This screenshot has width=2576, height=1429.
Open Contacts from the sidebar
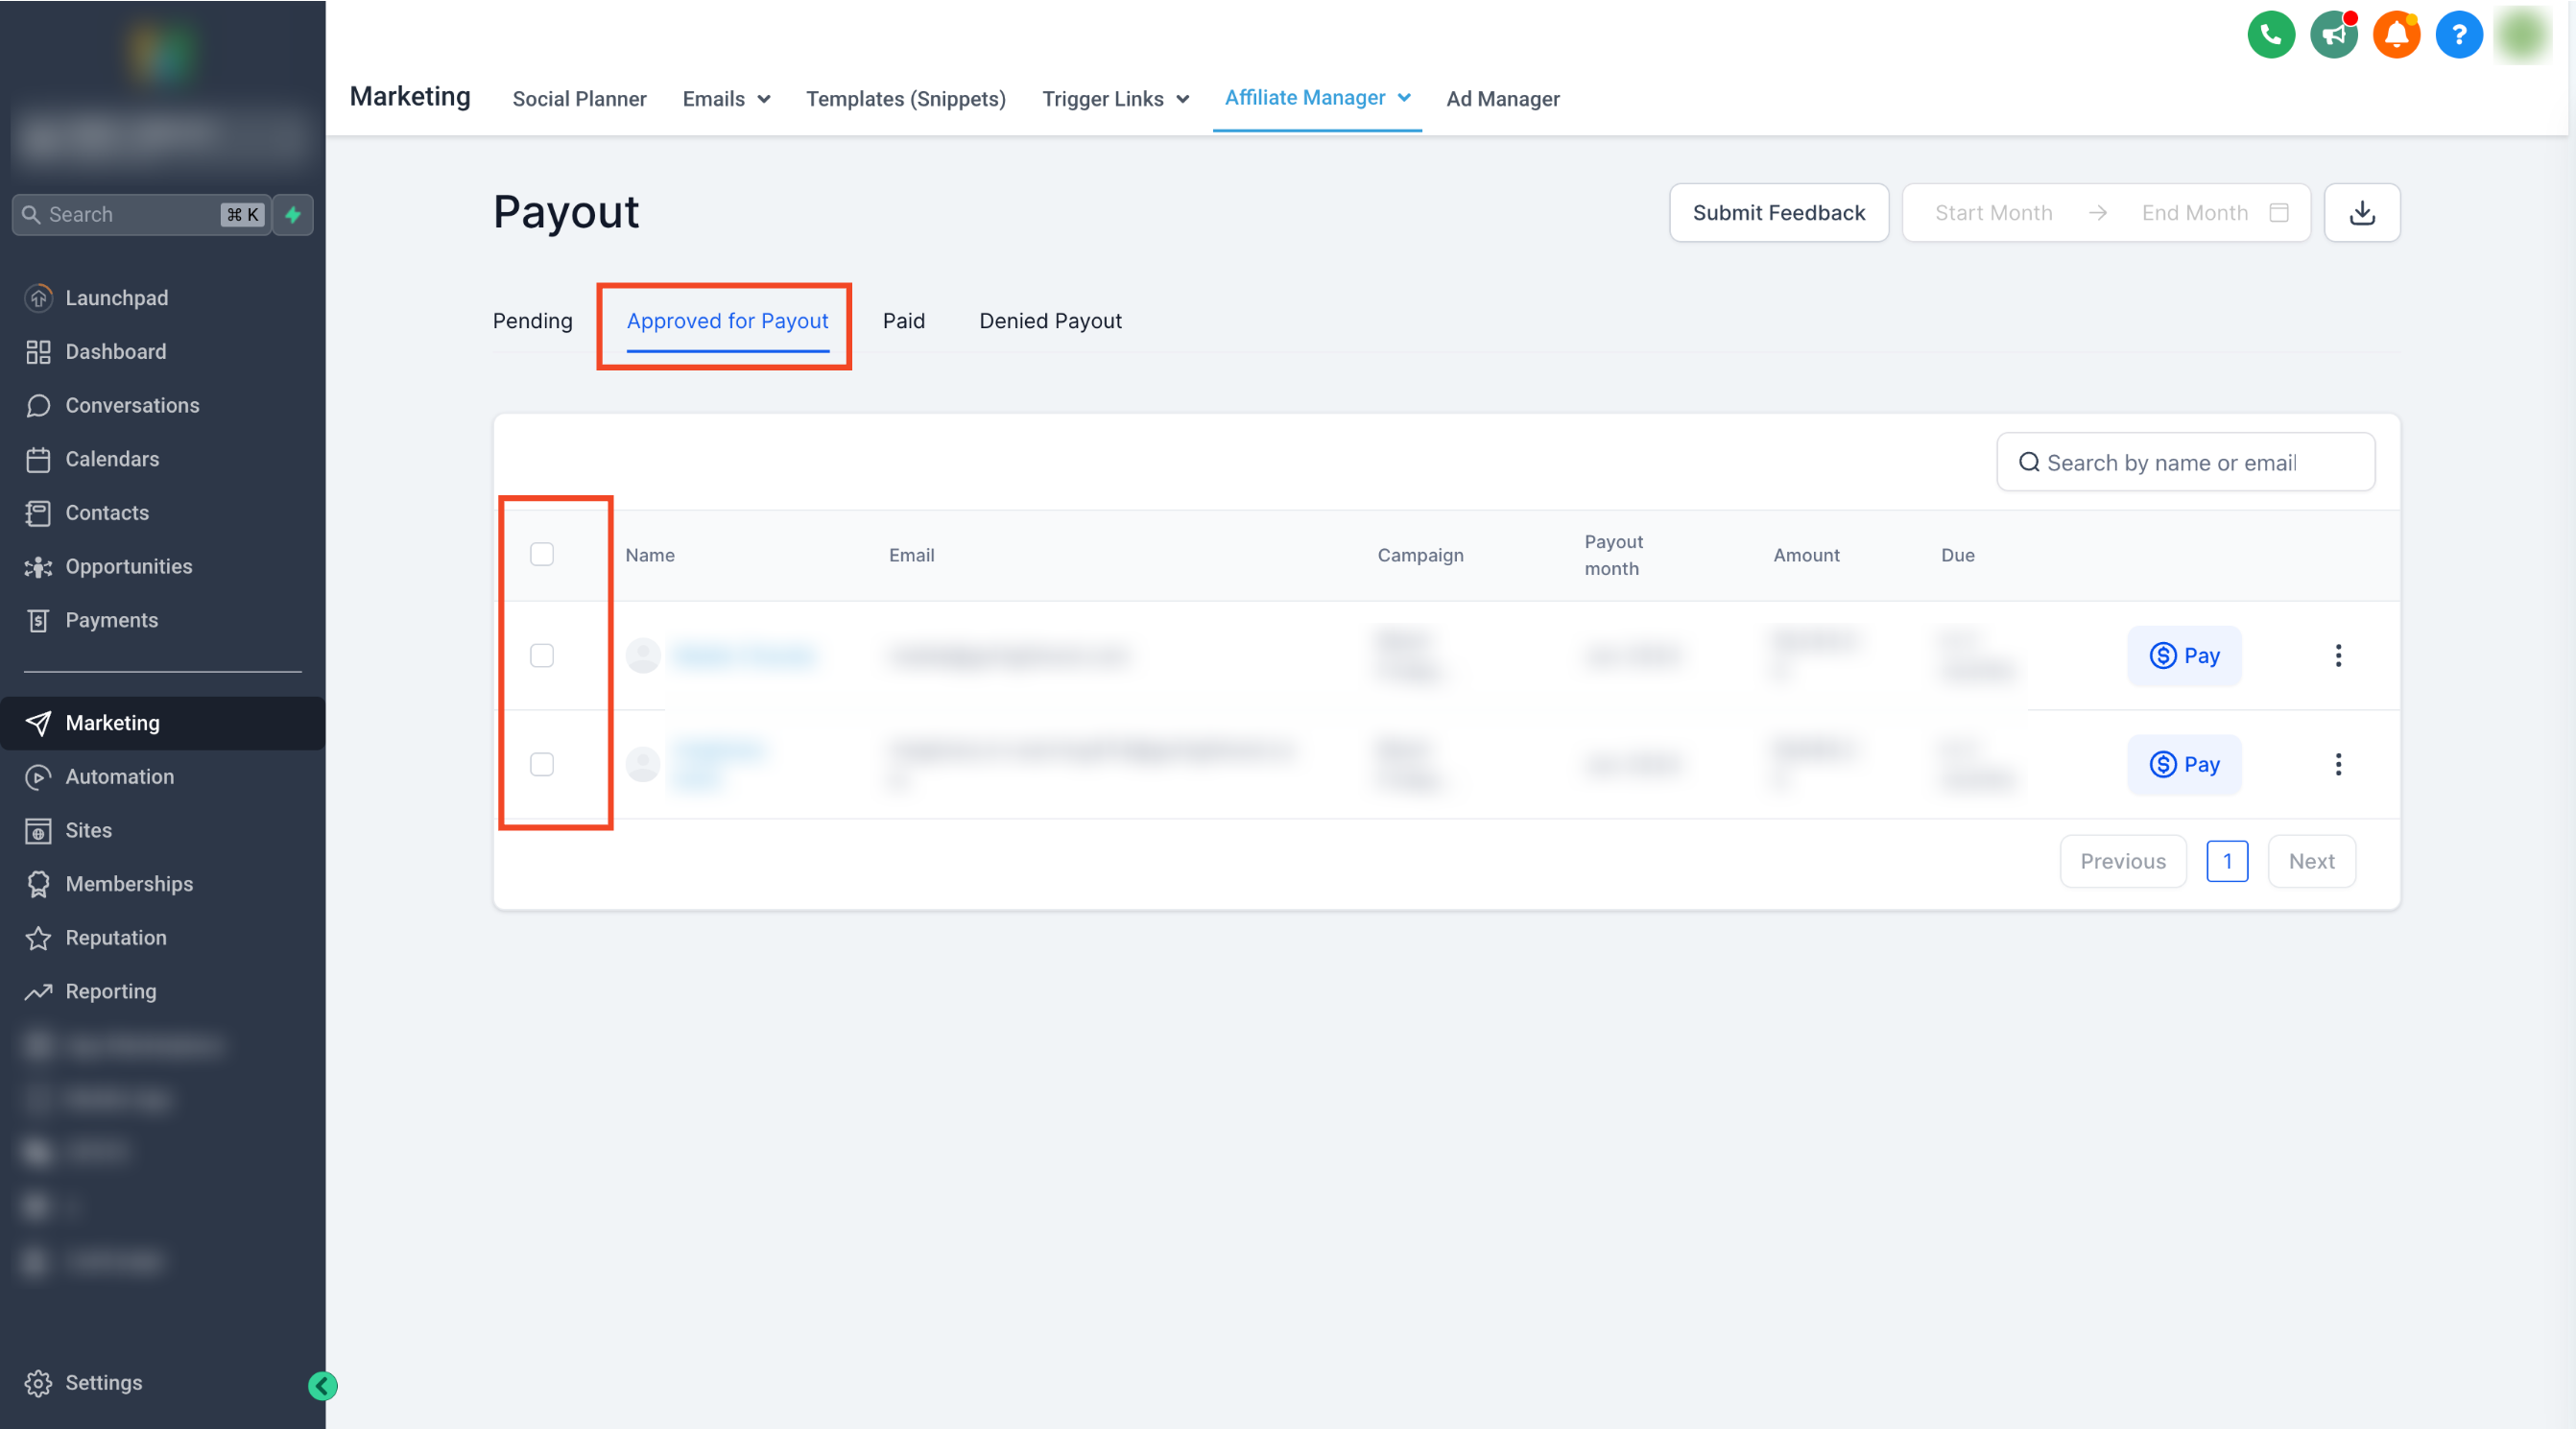pos(107,512)
